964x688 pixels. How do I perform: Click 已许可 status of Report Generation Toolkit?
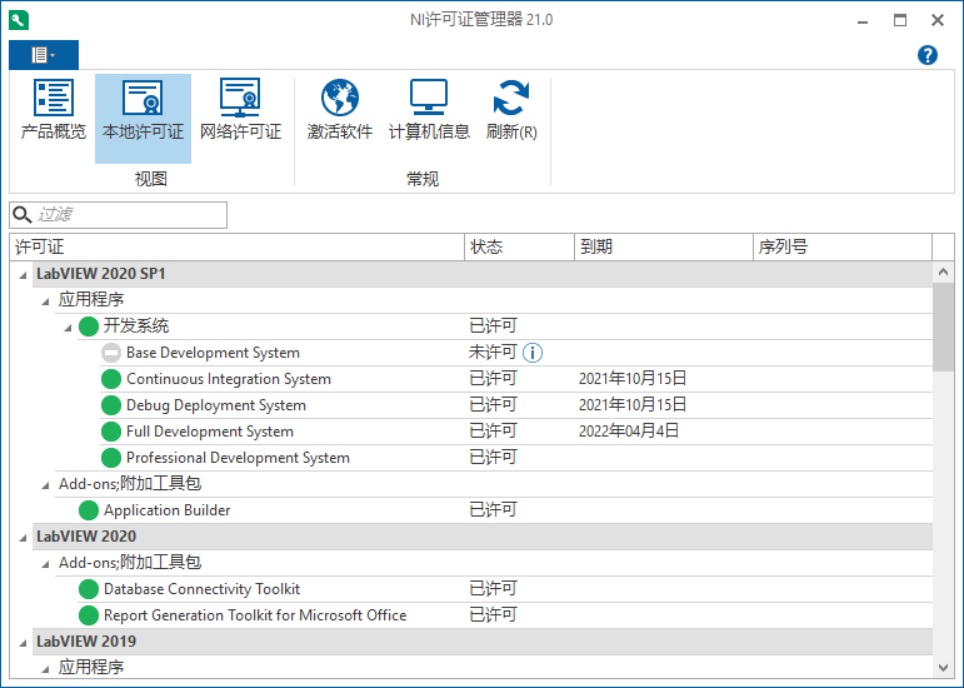492,615
